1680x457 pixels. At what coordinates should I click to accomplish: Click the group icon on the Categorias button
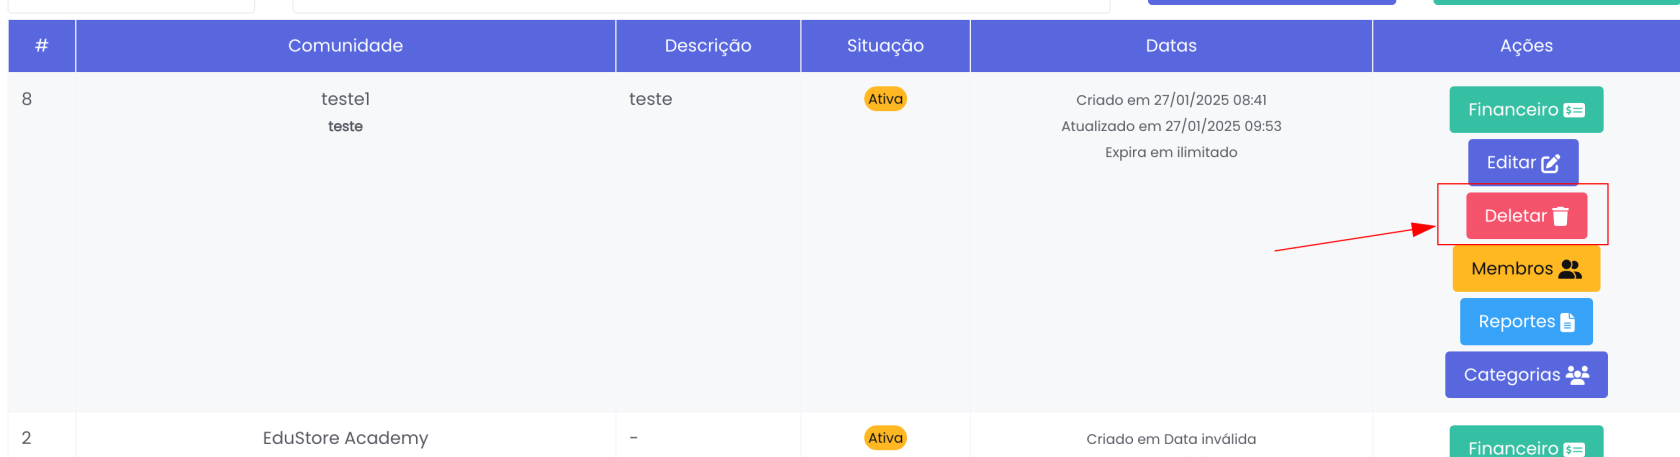coord(1577,375)
